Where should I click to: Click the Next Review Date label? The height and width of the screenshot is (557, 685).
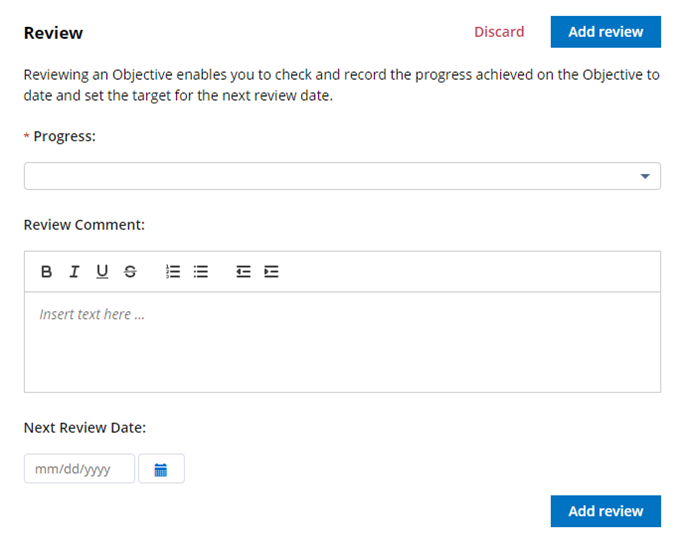click(85, 428)
